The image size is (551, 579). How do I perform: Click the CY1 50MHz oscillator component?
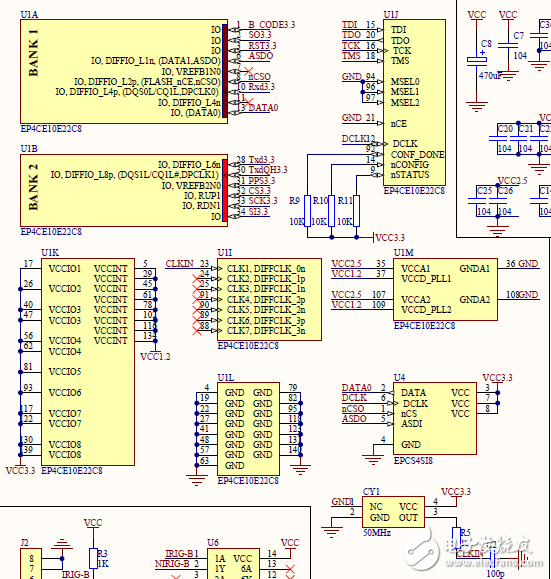[393, 512]
